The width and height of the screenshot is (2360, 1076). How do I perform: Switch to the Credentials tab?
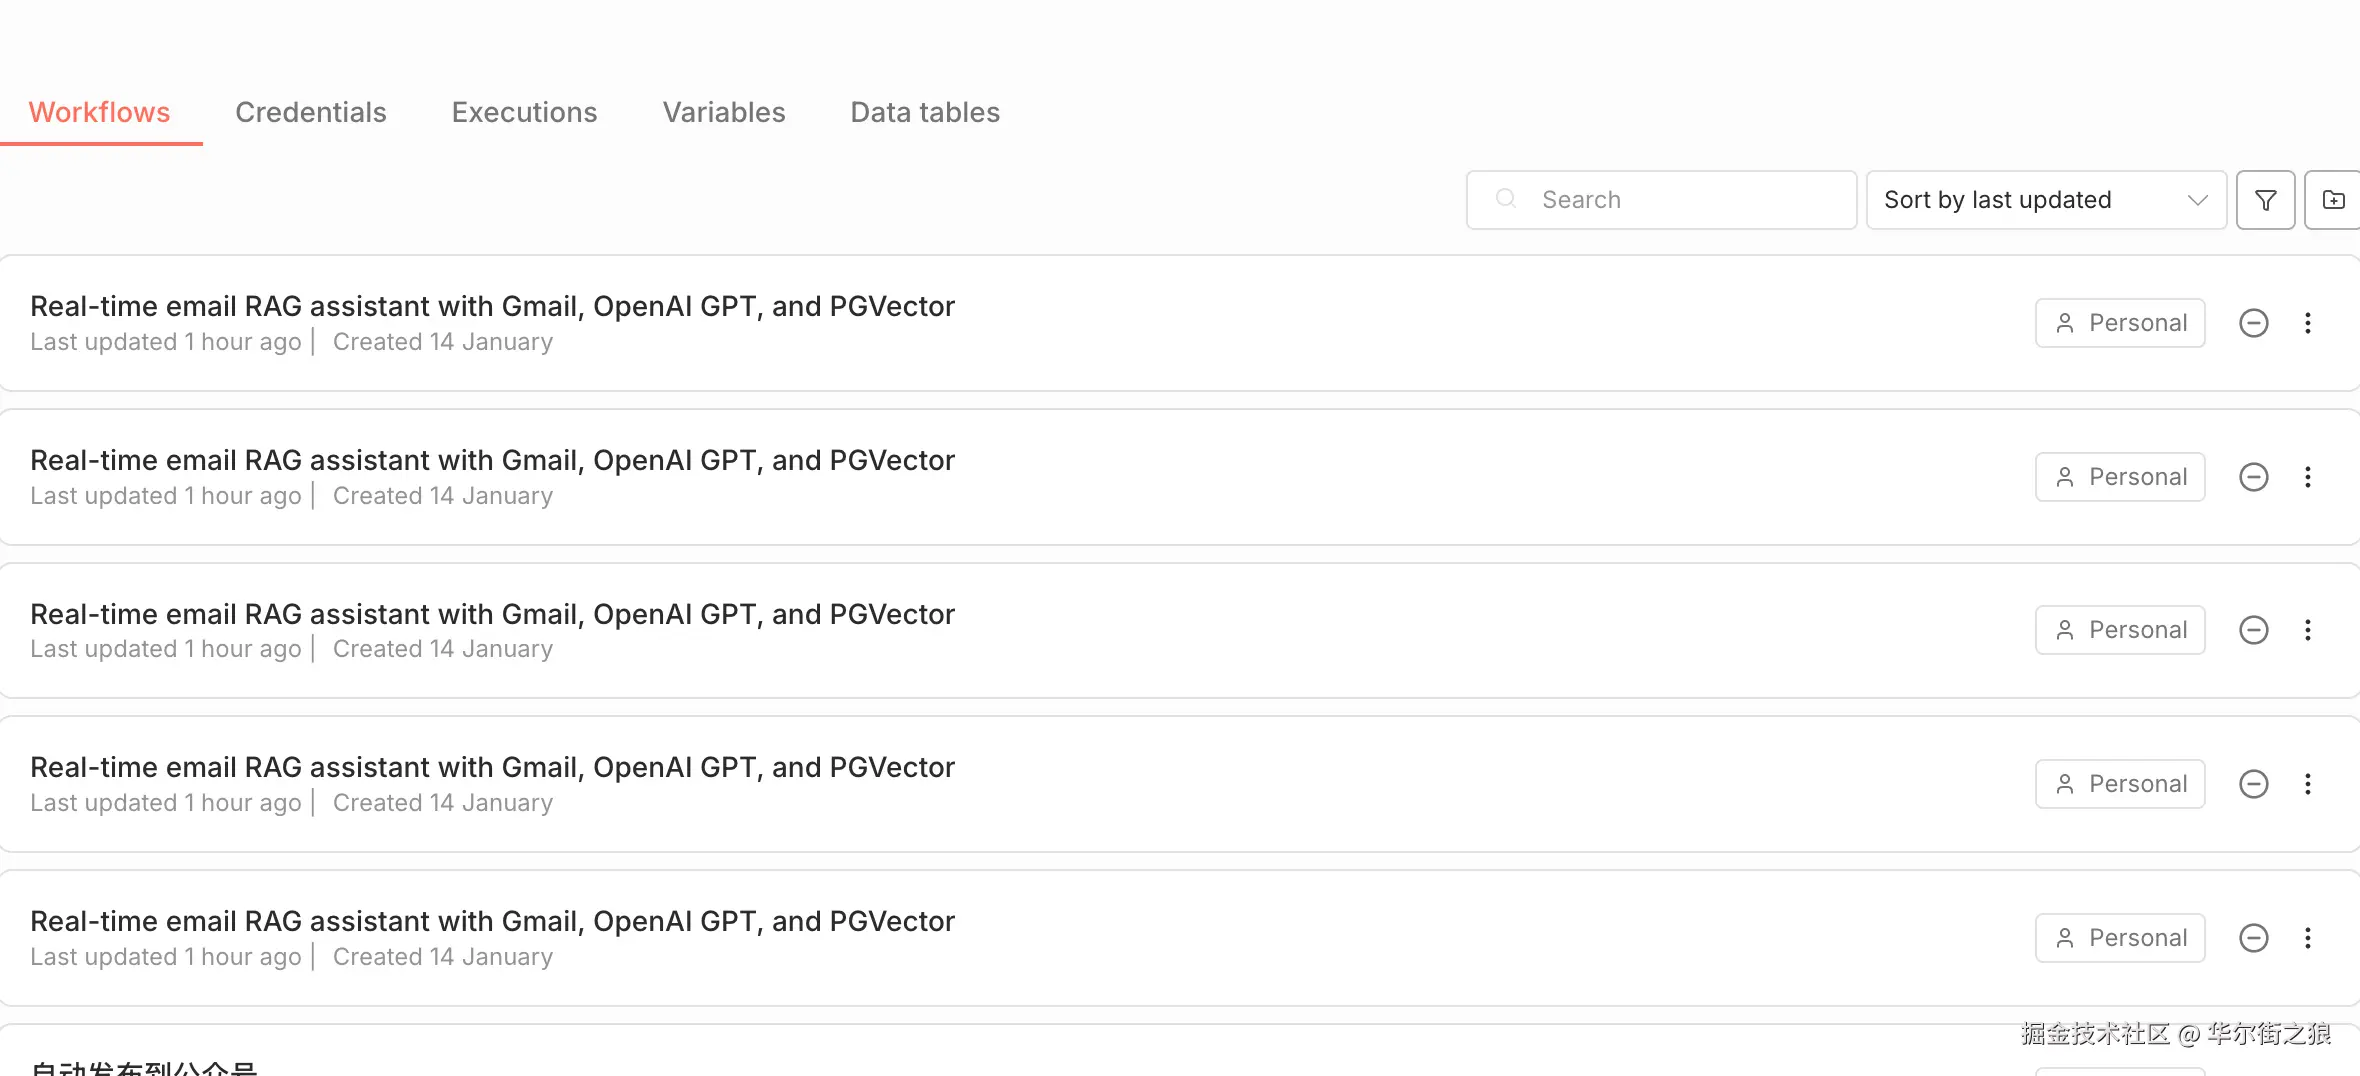click(x=310, y=112)
